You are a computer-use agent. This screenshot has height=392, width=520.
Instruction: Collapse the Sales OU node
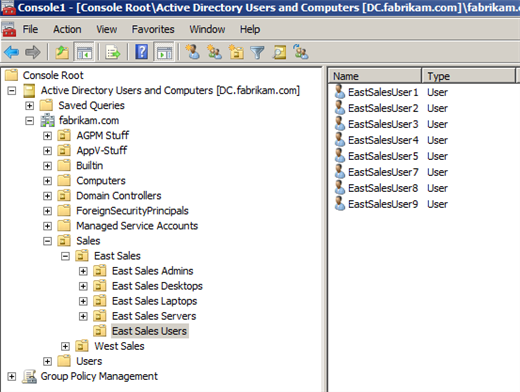point(48,241)
